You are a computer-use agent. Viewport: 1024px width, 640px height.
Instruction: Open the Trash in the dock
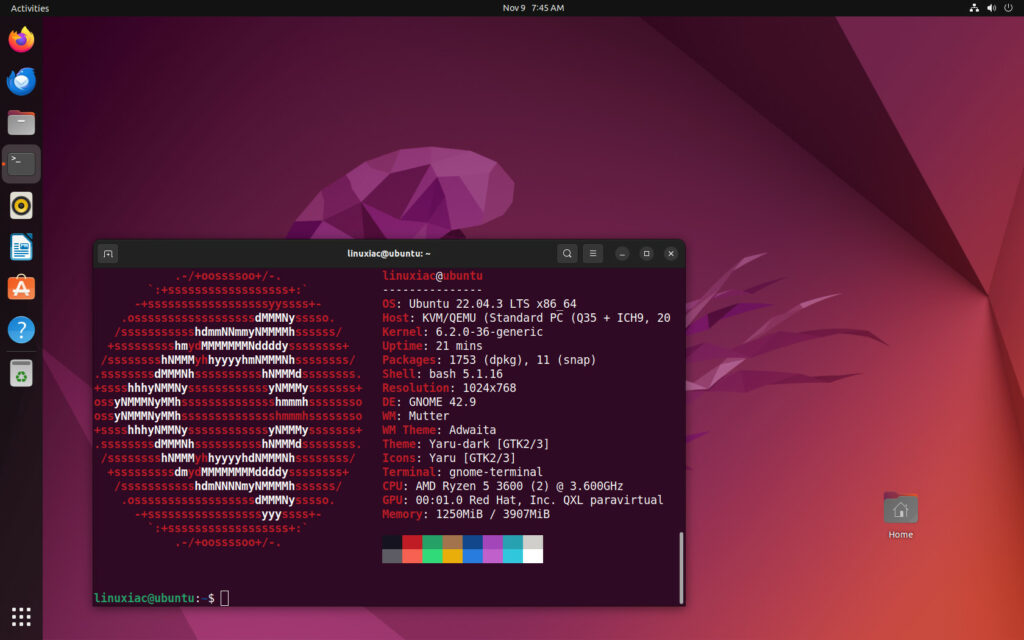click(x=21, y=373)
